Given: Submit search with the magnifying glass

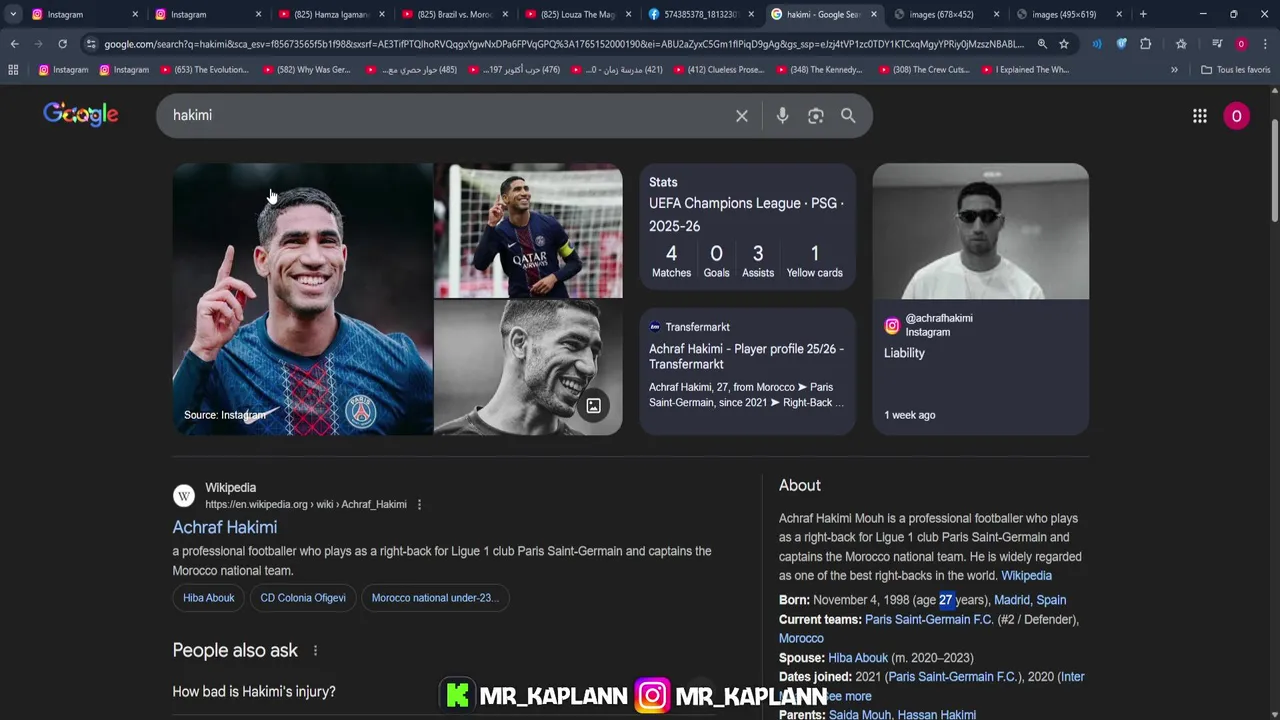Looking at the screenshot, I should click(848, 116).
